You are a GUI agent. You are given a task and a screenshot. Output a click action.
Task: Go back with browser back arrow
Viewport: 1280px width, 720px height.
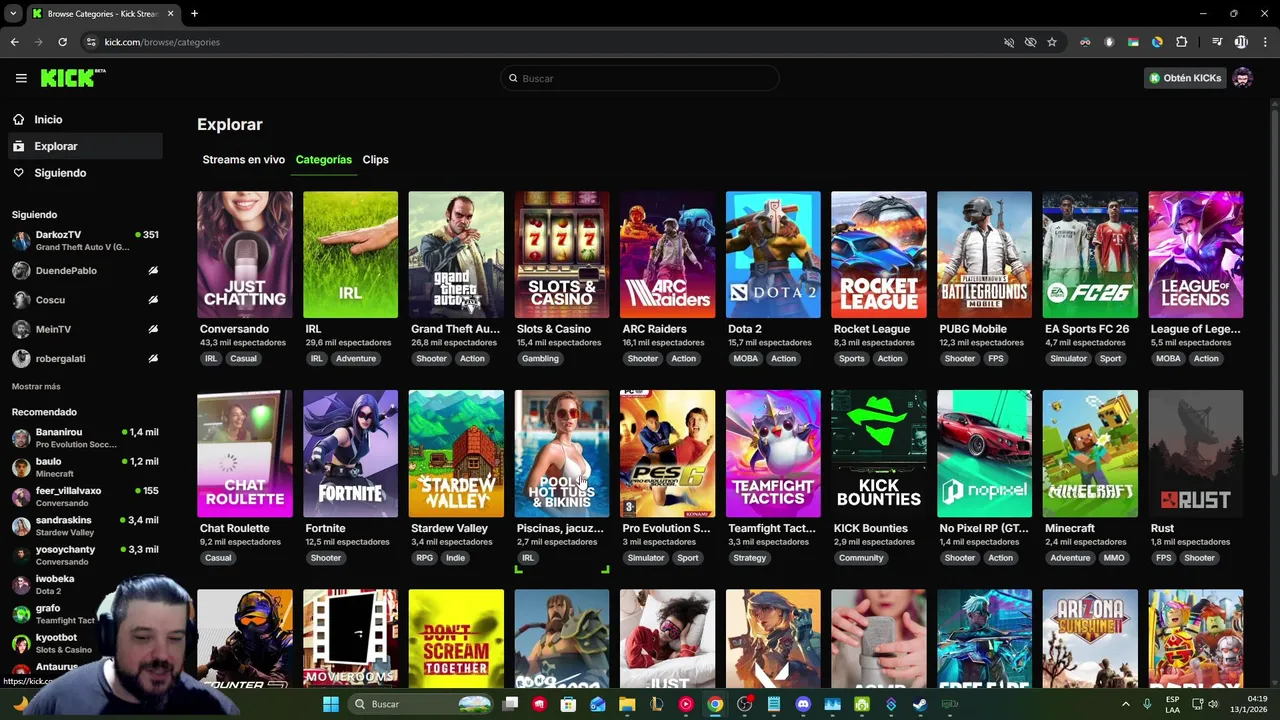click(14, 42)
